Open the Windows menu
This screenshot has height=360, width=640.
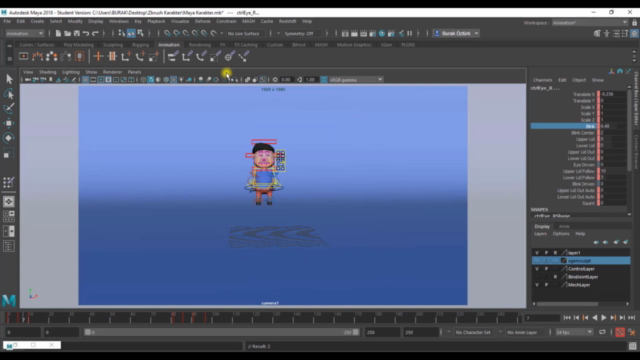(119, 21)
